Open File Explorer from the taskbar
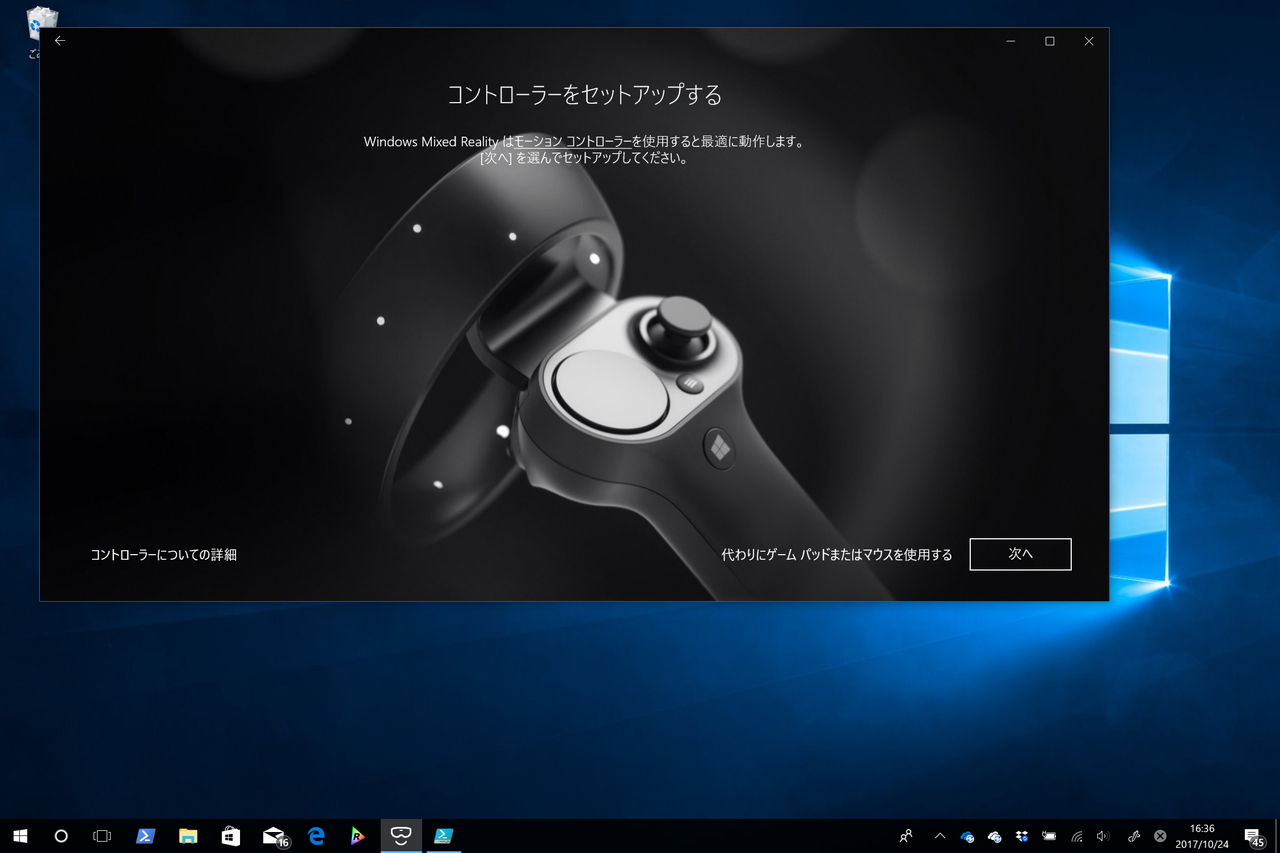This screenshot has height=853, width=1280. tap(188, 836)
